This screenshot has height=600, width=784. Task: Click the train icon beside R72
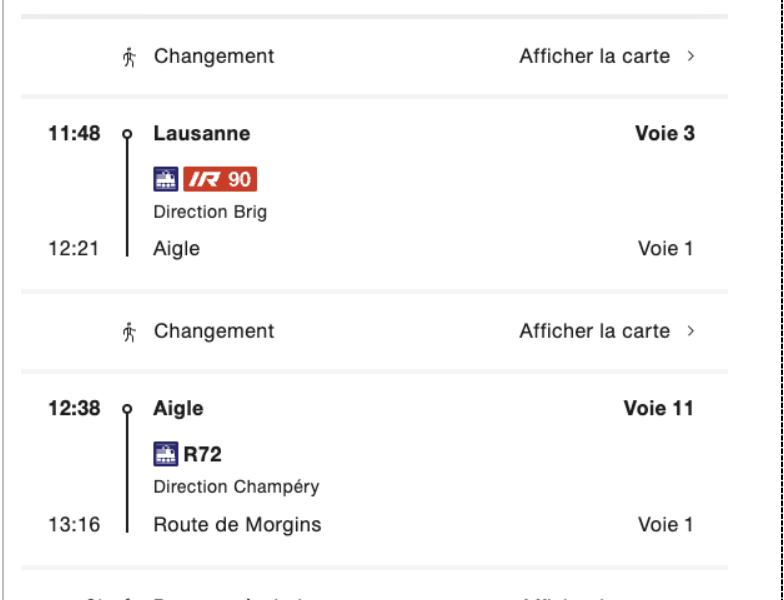pyautogui.click(x=166, y=454)
